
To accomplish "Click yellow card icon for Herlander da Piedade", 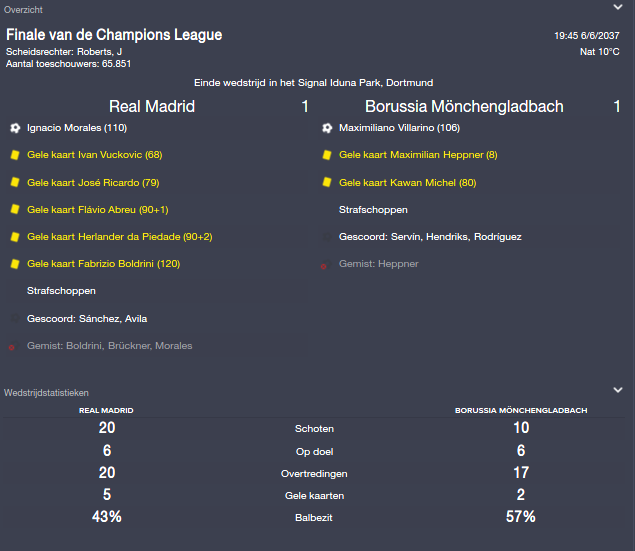I will [15, 237].
